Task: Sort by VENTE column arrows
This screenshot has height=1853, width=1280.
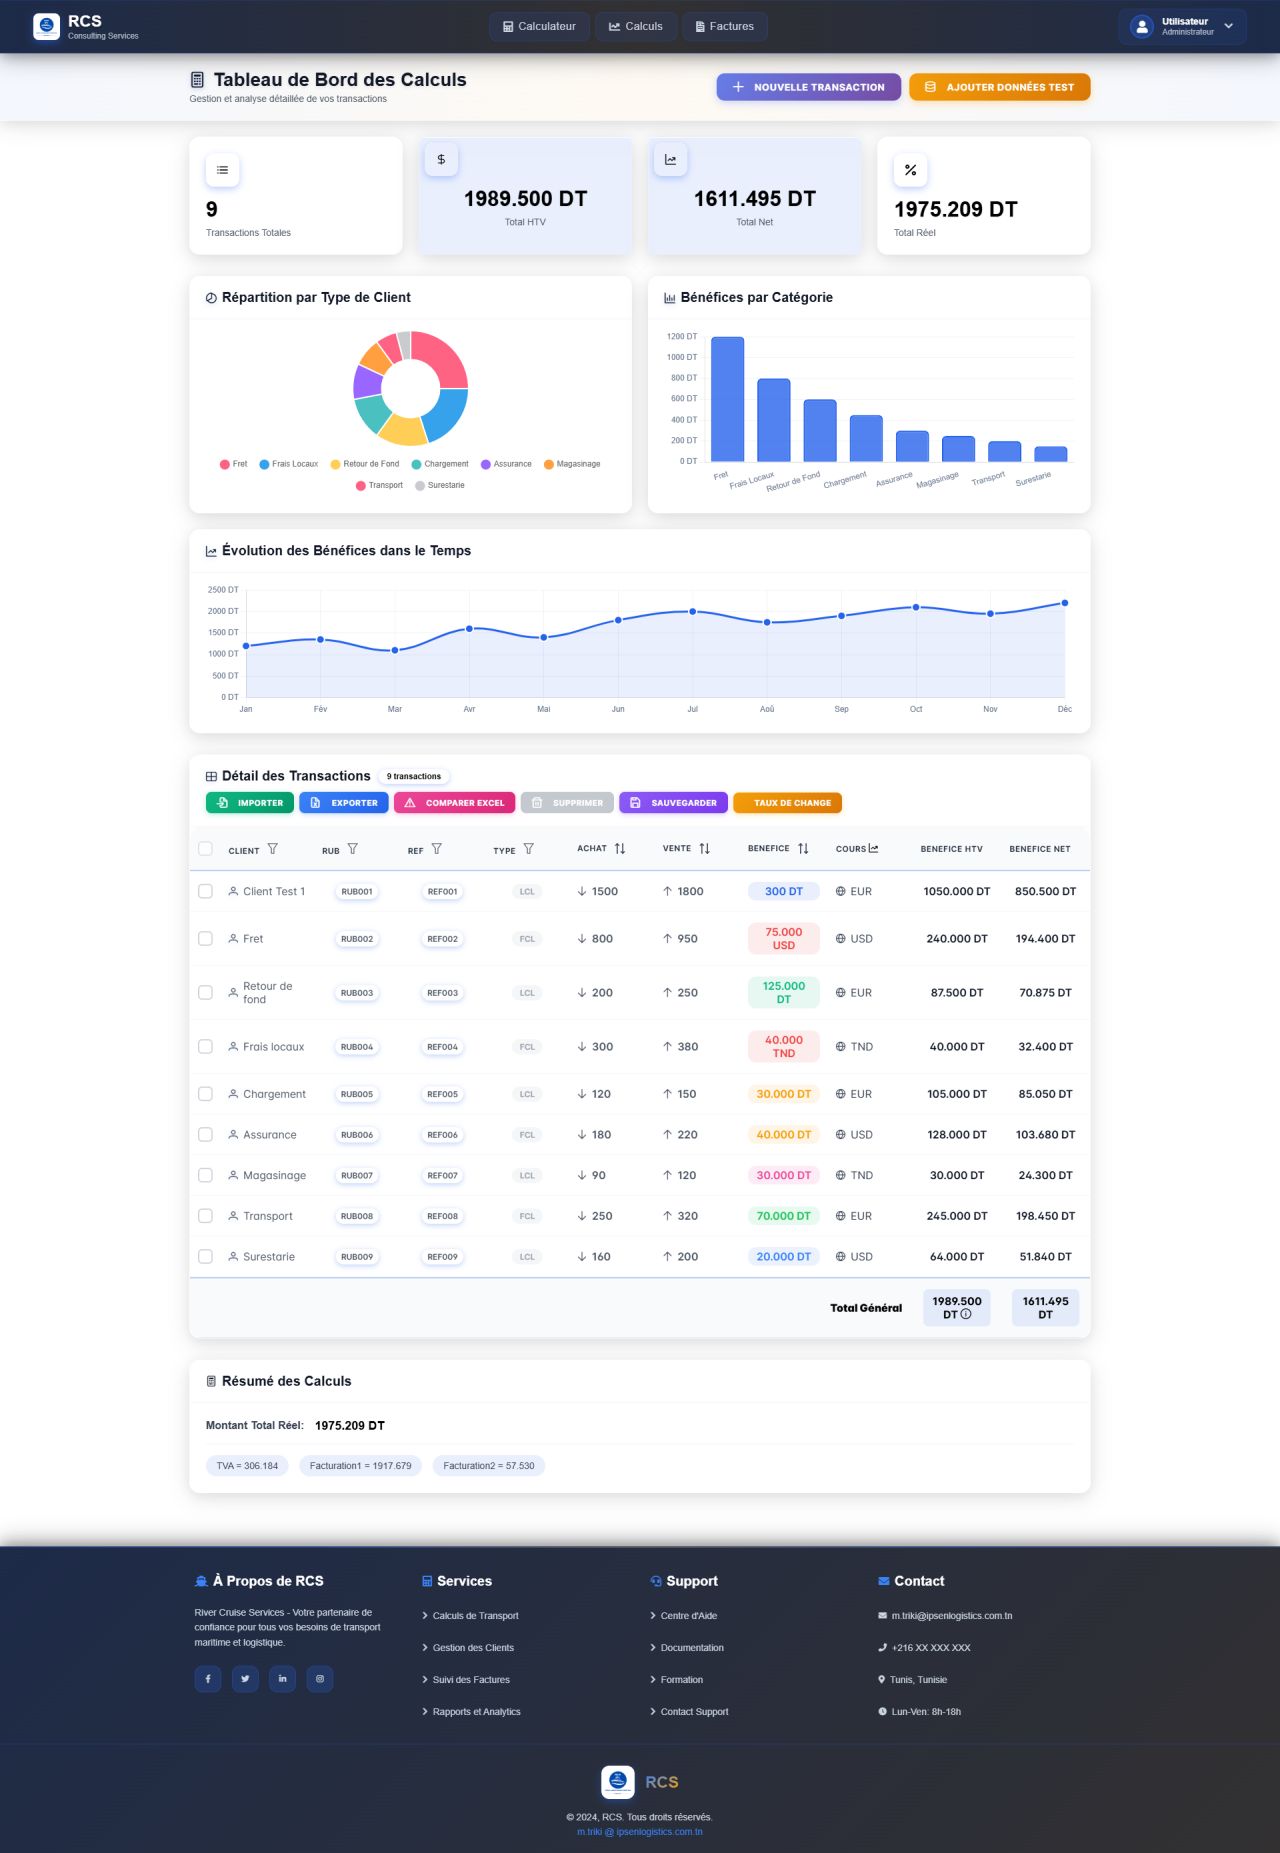Action: tap(704, 848)
